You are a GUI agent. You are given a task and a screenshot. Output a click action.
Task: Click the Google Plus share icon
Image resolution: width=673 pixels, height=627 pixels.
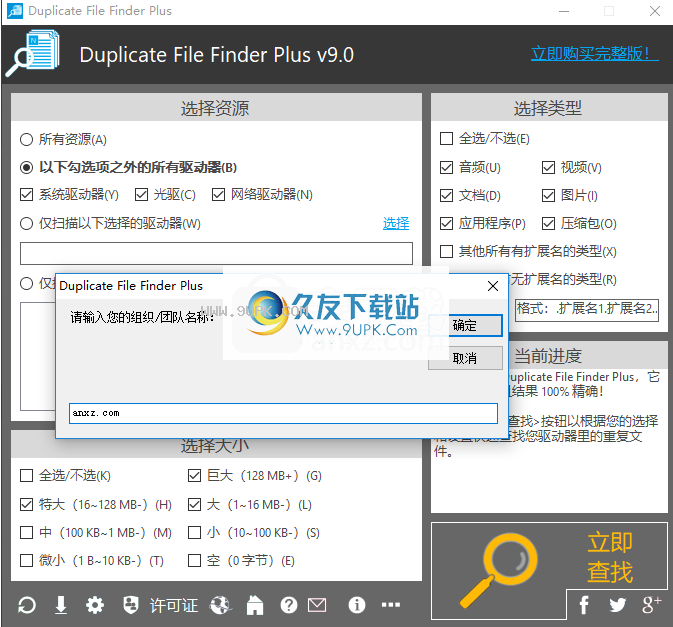pos(652,604)
